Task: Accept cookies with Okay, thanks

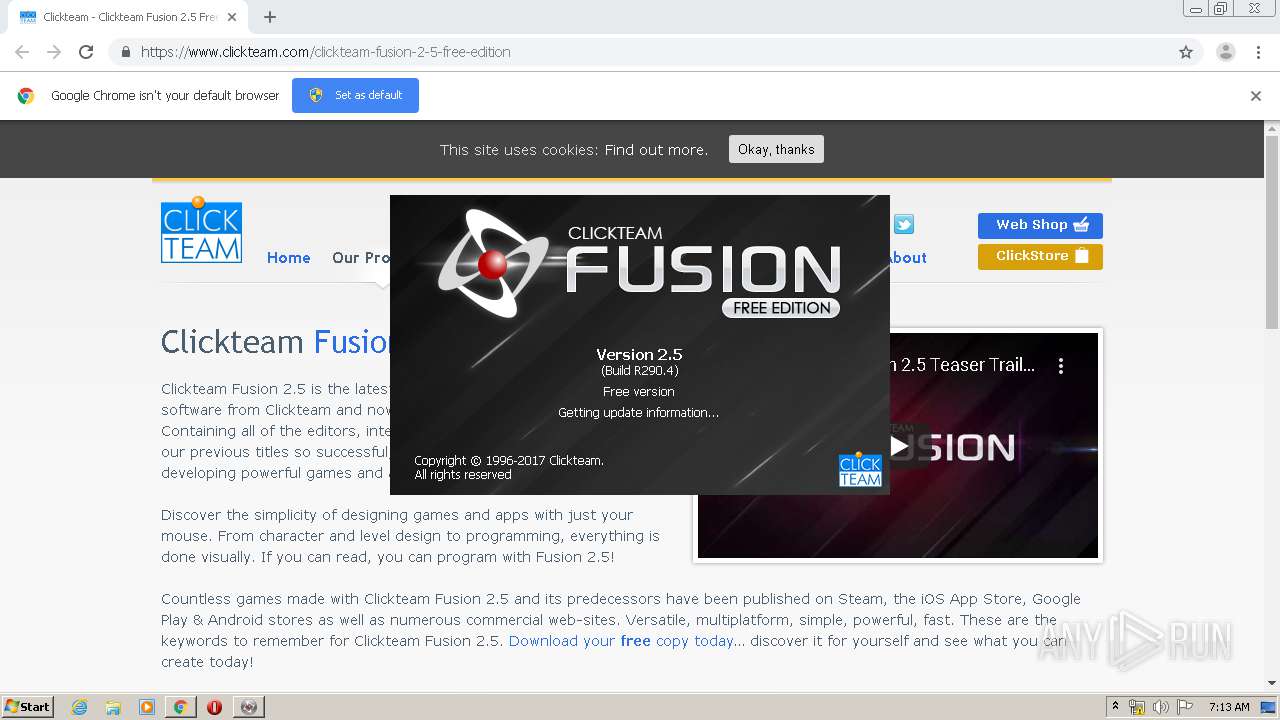Action: point(776,149)
